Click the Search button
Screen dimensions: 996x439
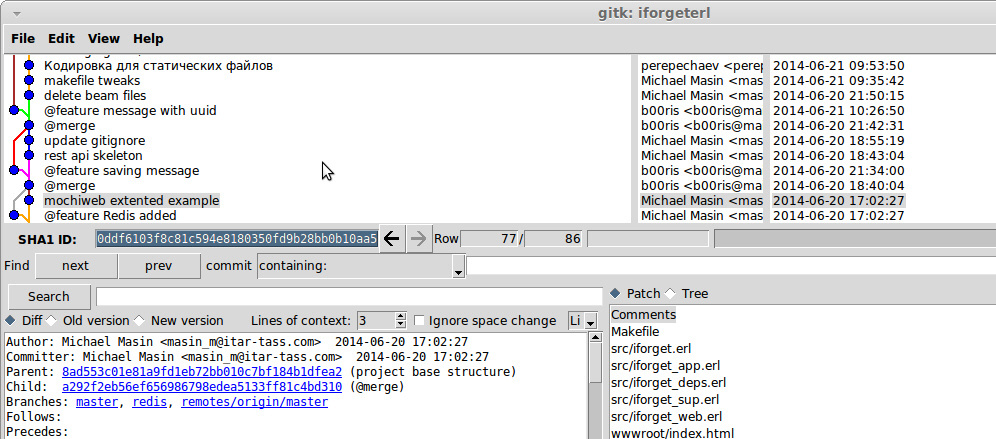click(x=49, y=297)
